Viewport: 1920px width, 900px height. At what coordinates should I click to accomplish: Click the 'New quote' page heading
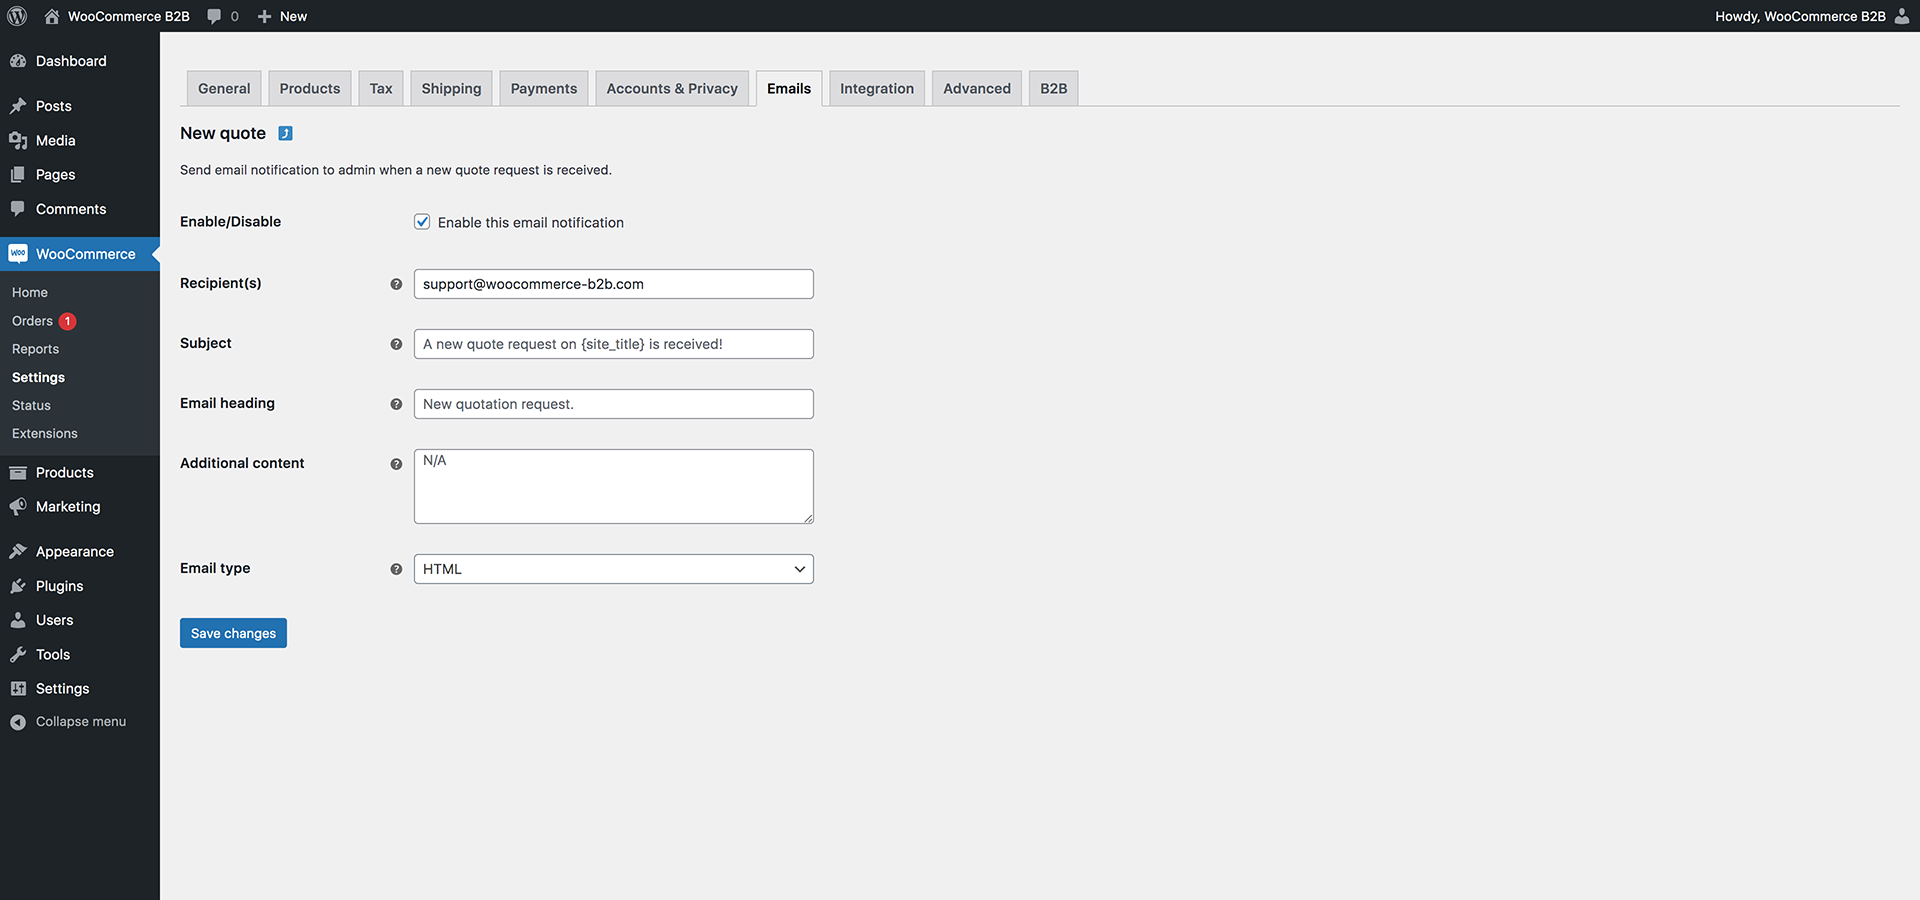click(223, 133)
